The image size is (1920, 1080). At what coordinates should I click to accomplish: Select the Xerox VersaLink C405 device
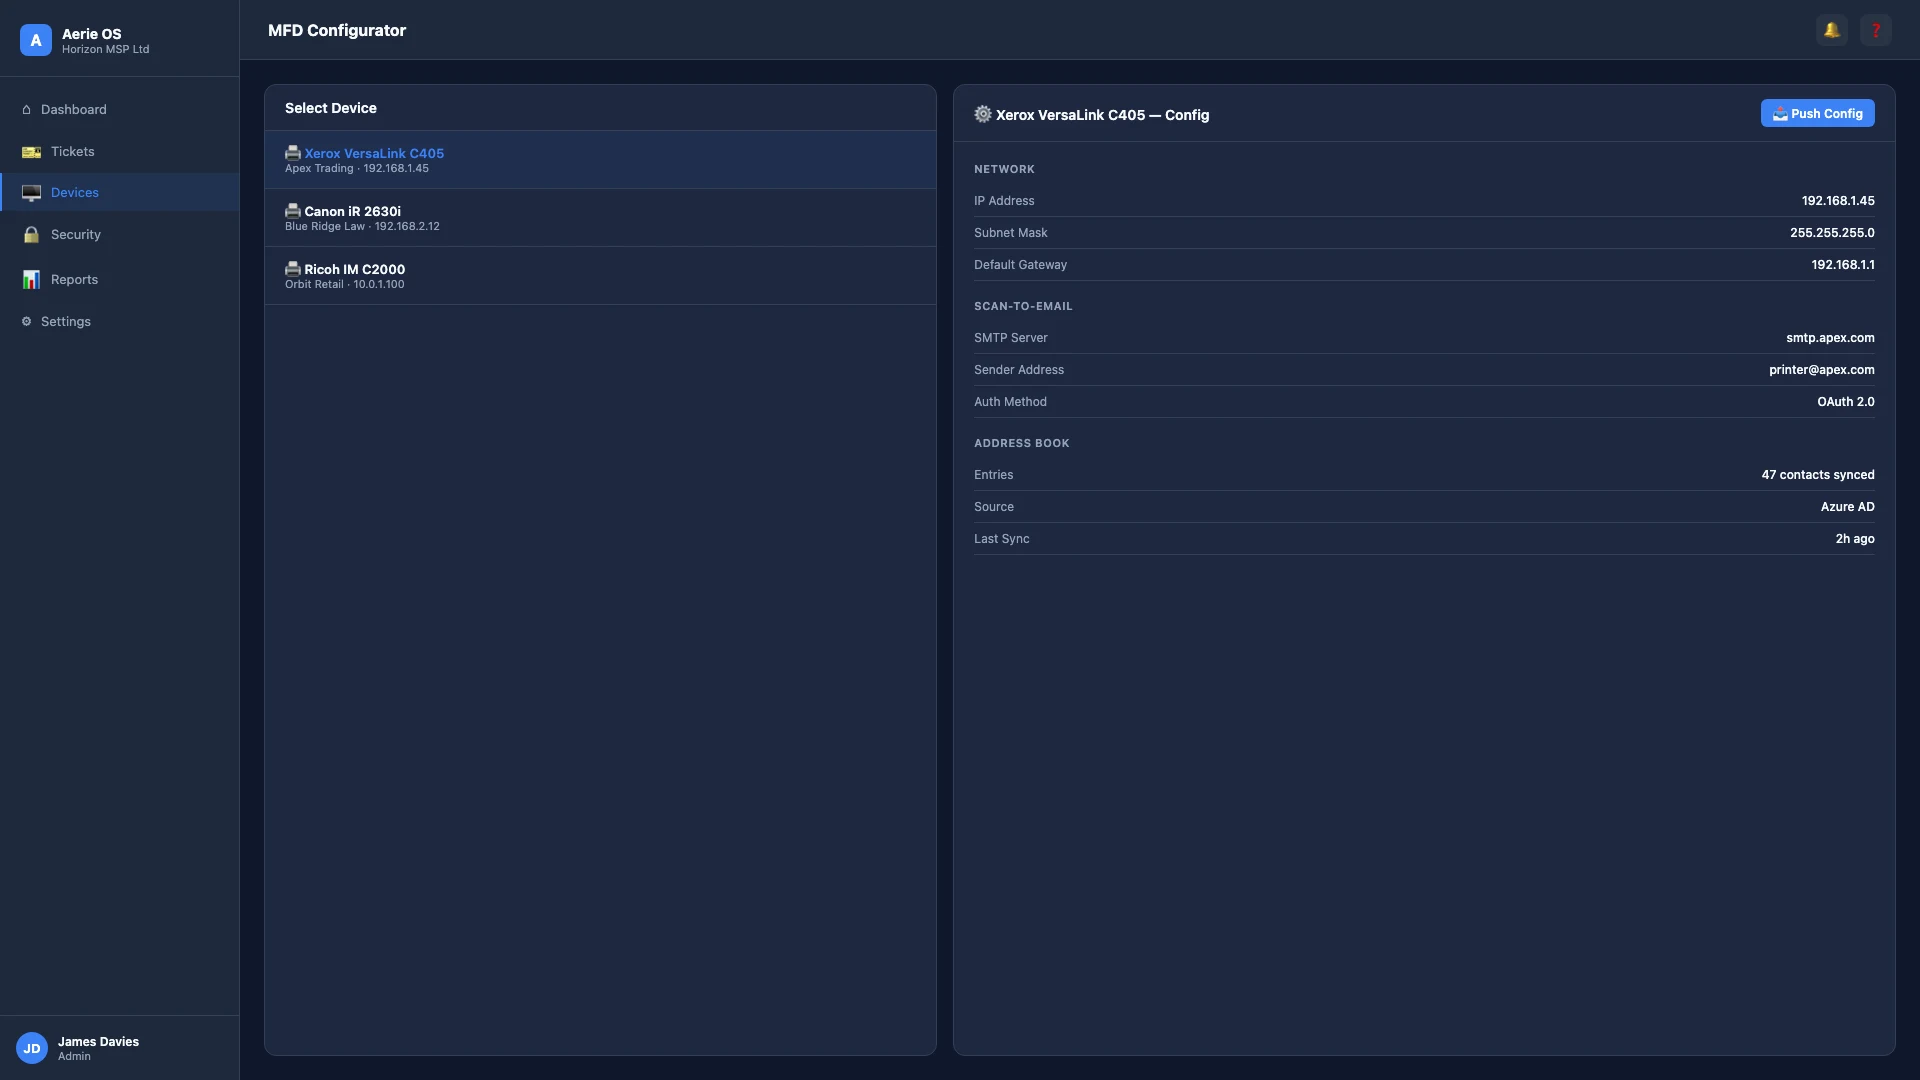pos(600,160)
